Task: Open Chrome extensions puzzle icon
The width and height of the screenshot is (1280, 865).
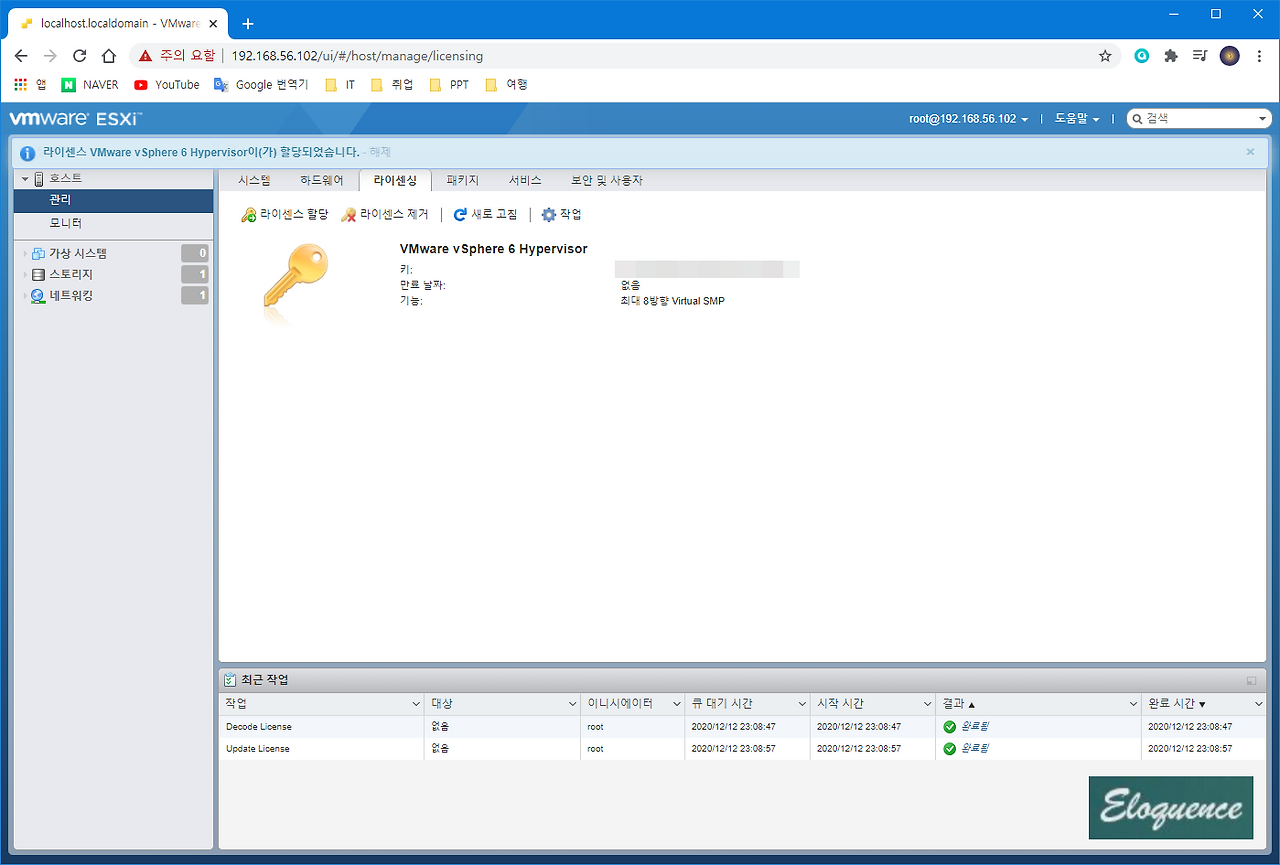Action: pyautogui.click(x=1171, y=56)
